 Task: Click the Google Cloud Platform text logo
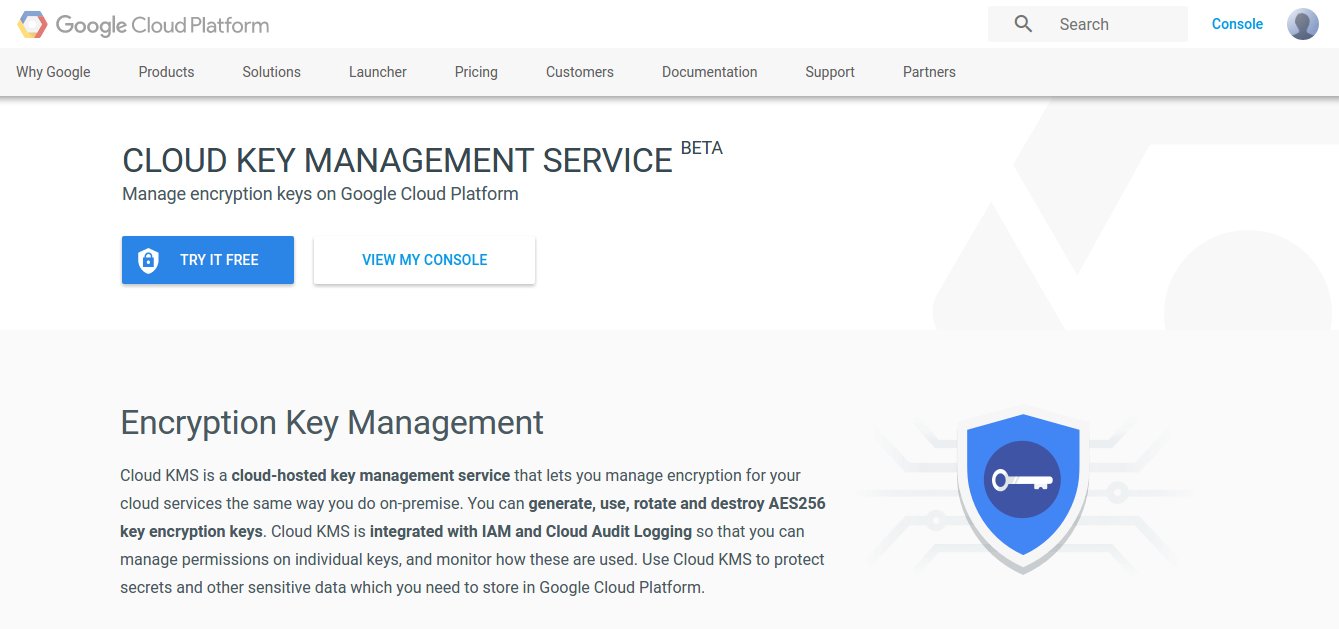click(x=162, y=25)
